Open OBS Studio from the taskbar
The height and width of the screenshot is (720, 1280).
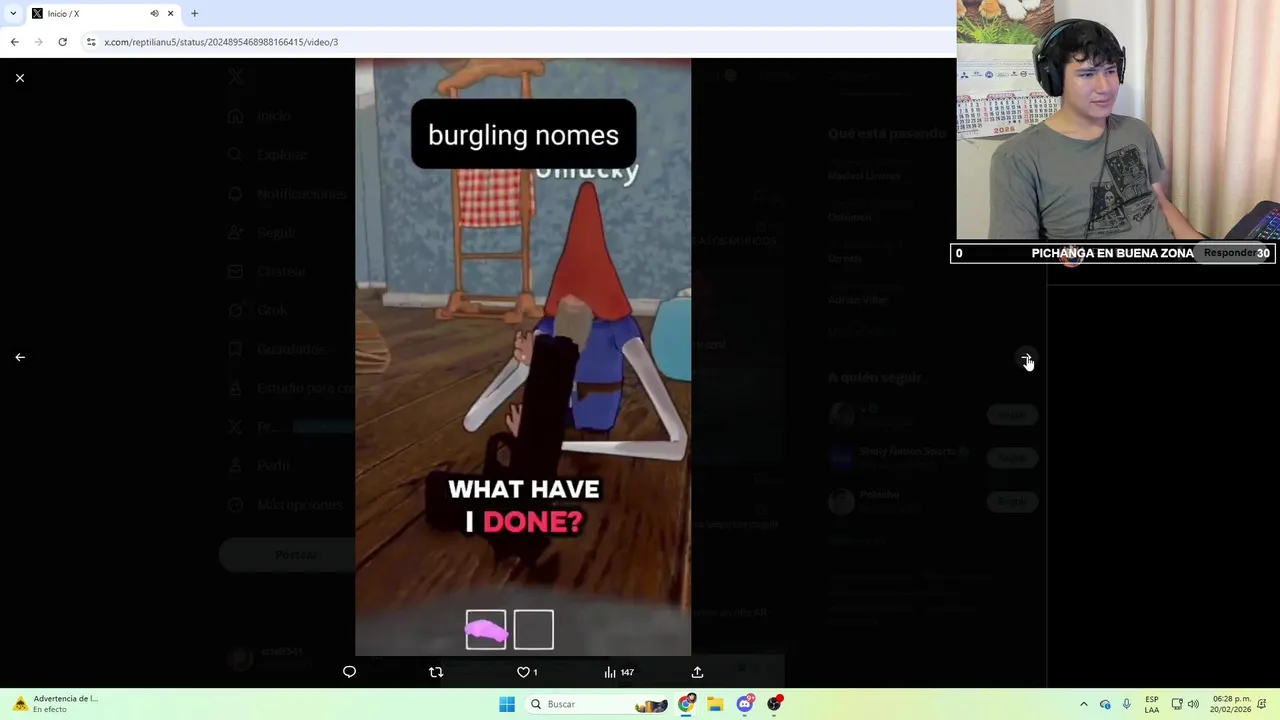[774, 704]
